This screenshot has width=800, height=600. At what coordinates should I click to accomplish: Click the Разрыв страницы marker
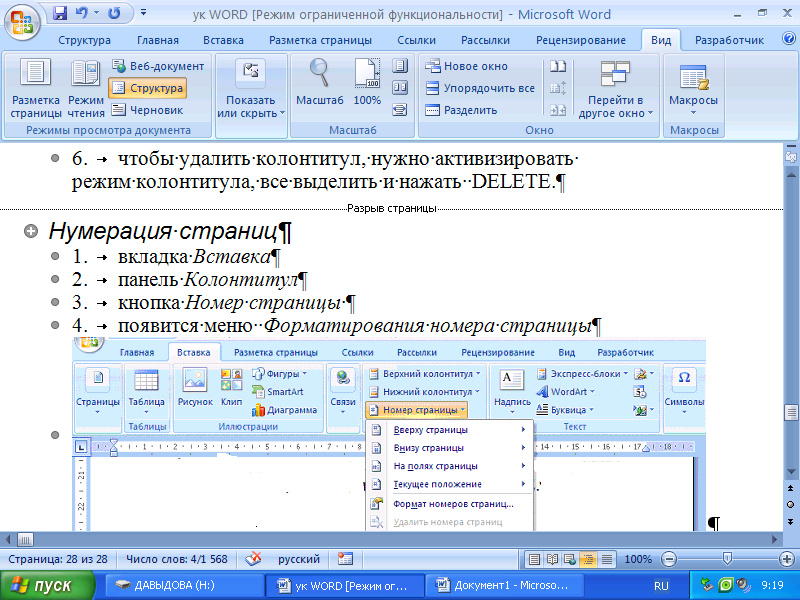pyautogui.click(x=391, y=209)
